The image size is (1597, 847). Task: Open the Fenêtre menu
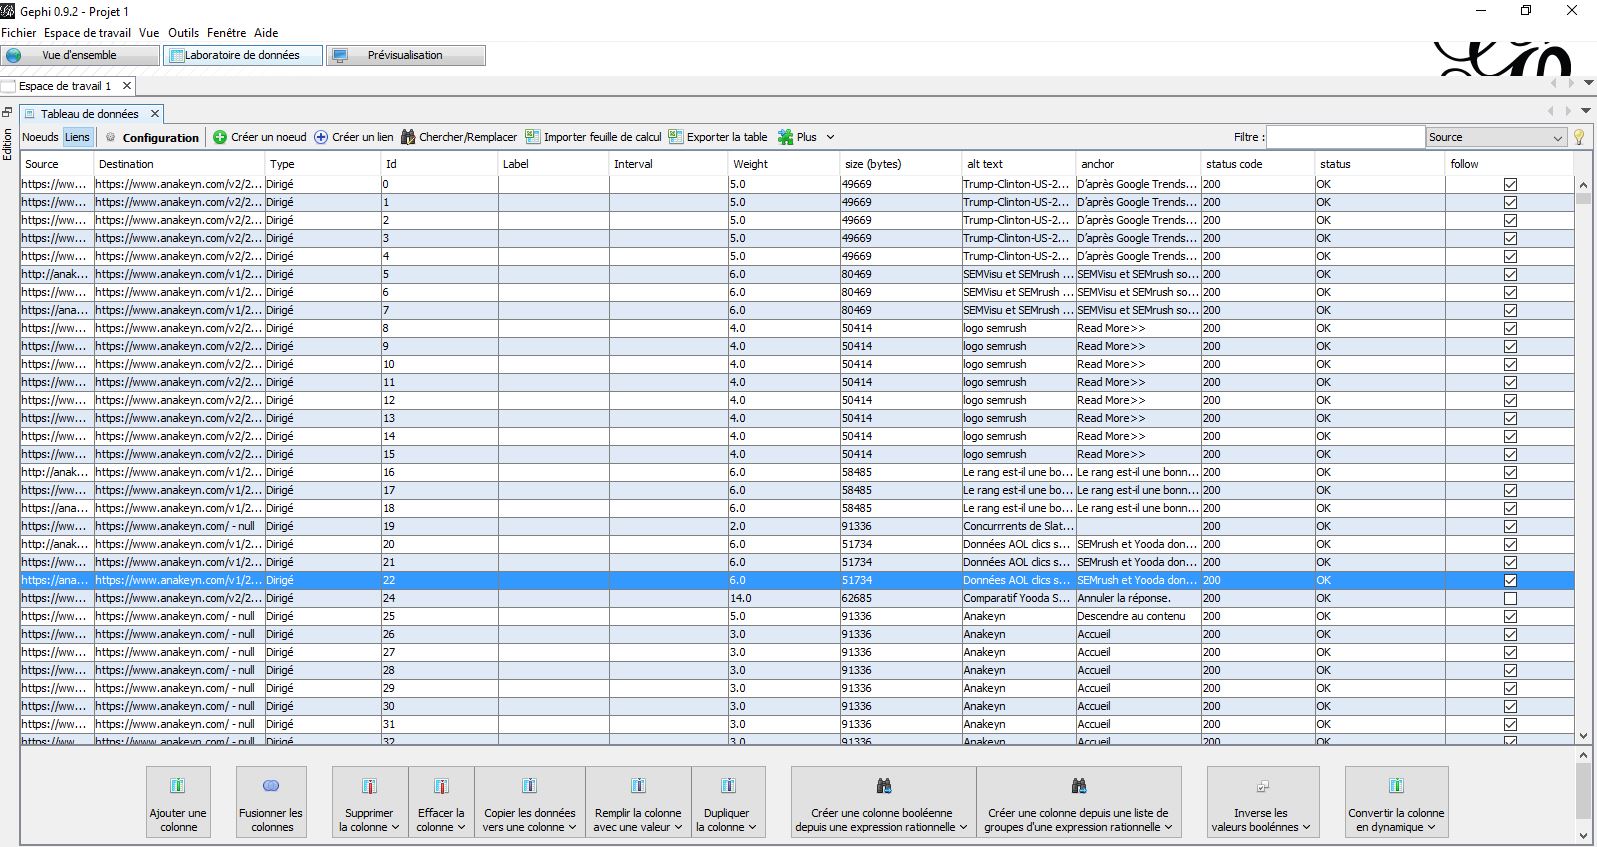pos(226,33)
